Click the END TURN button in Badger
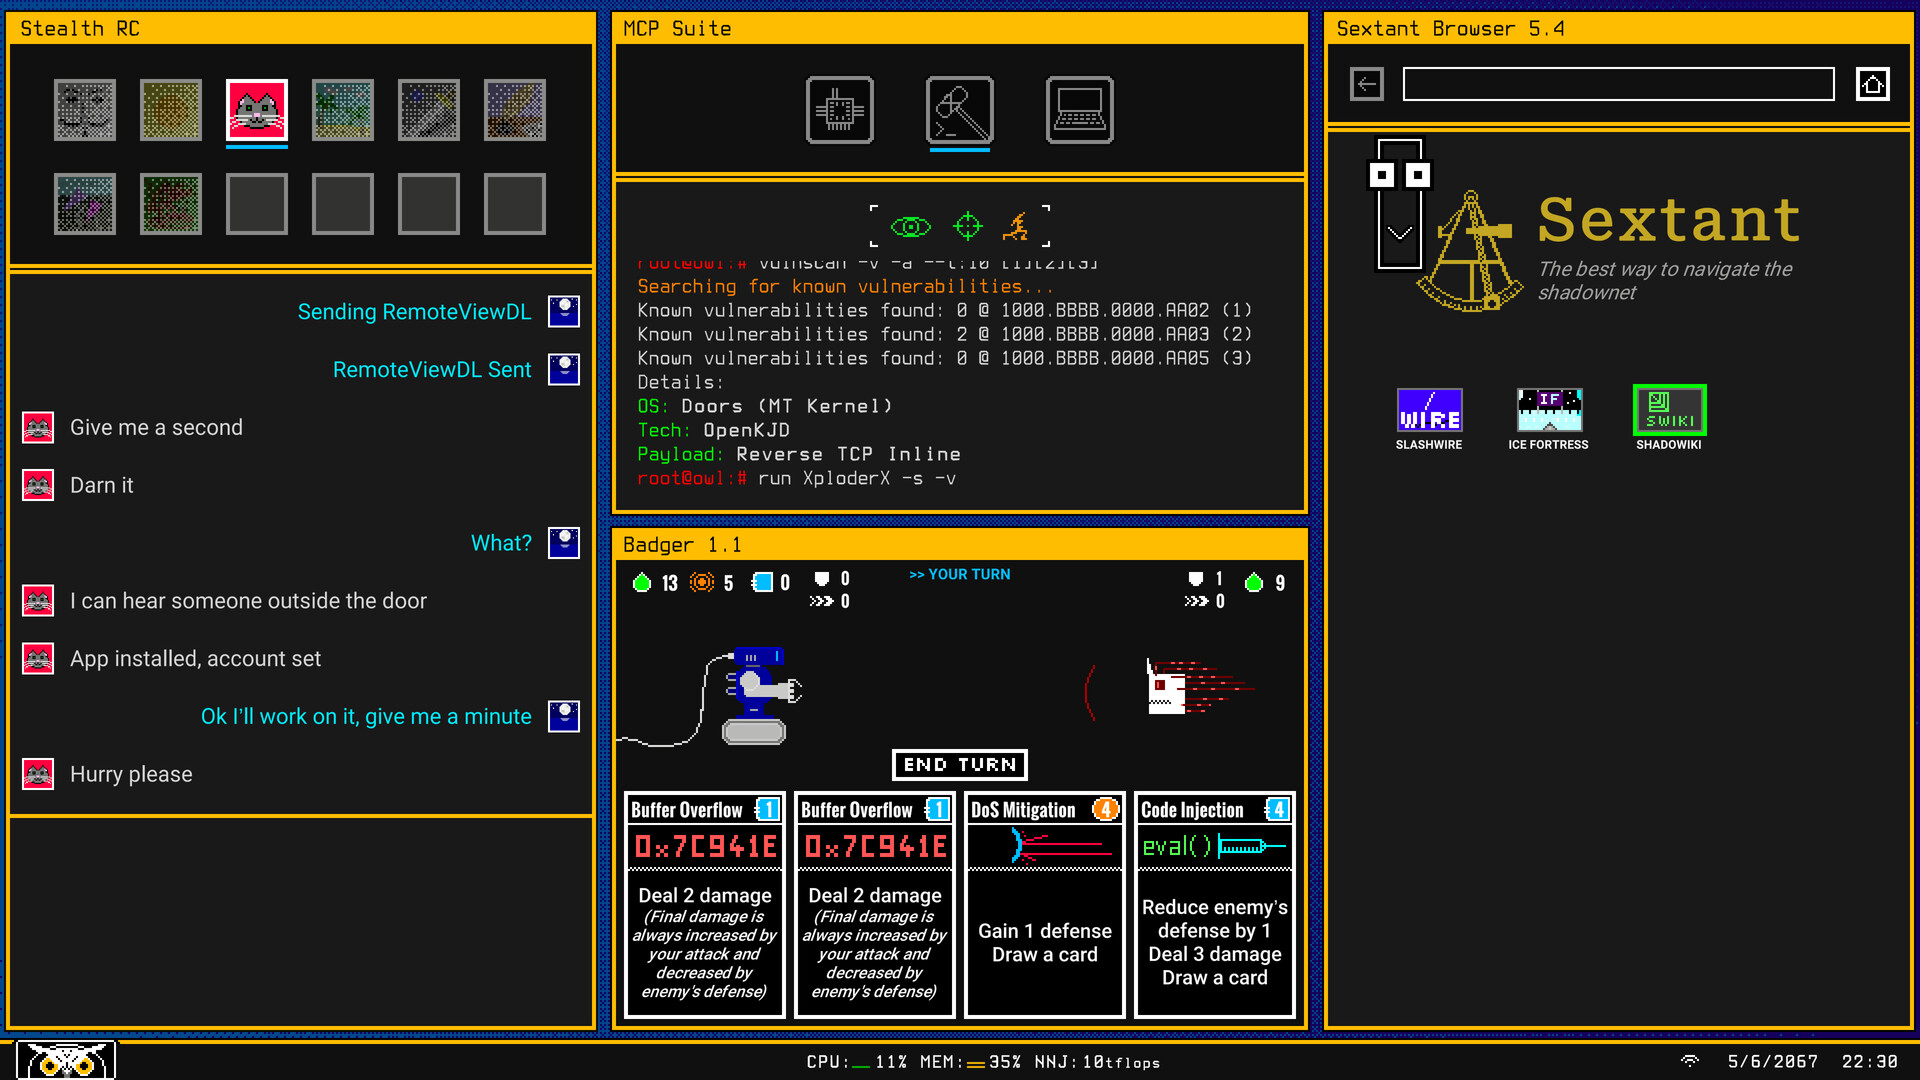The height and width of the screenshot is (1080, 1920). coord(959,765)
